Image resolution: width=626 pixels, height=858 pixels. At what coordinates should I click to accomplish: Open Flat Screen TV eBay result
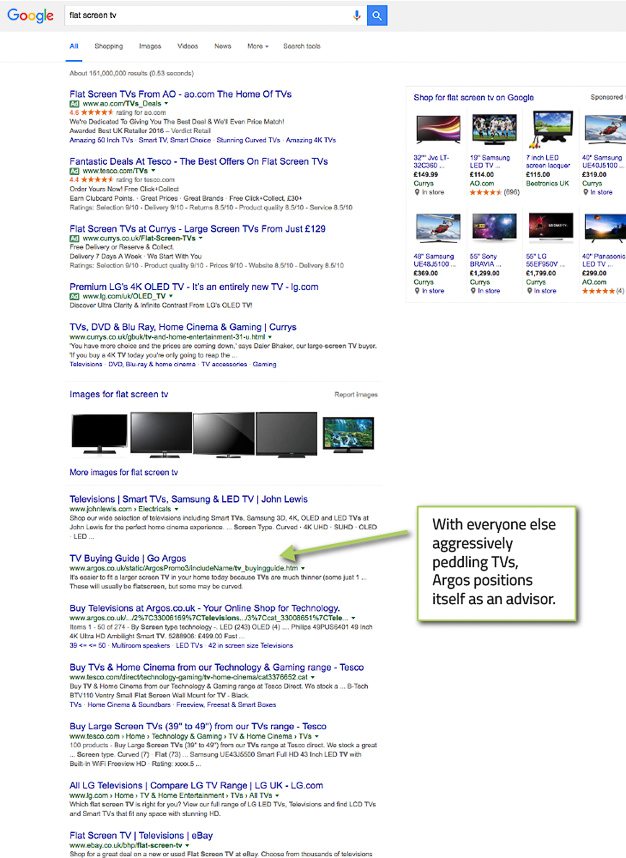pos(141,836)
